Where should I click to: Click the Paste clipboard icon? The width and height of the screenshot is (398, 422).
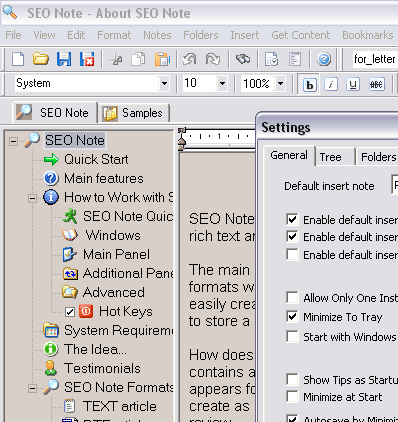point(162,59)
